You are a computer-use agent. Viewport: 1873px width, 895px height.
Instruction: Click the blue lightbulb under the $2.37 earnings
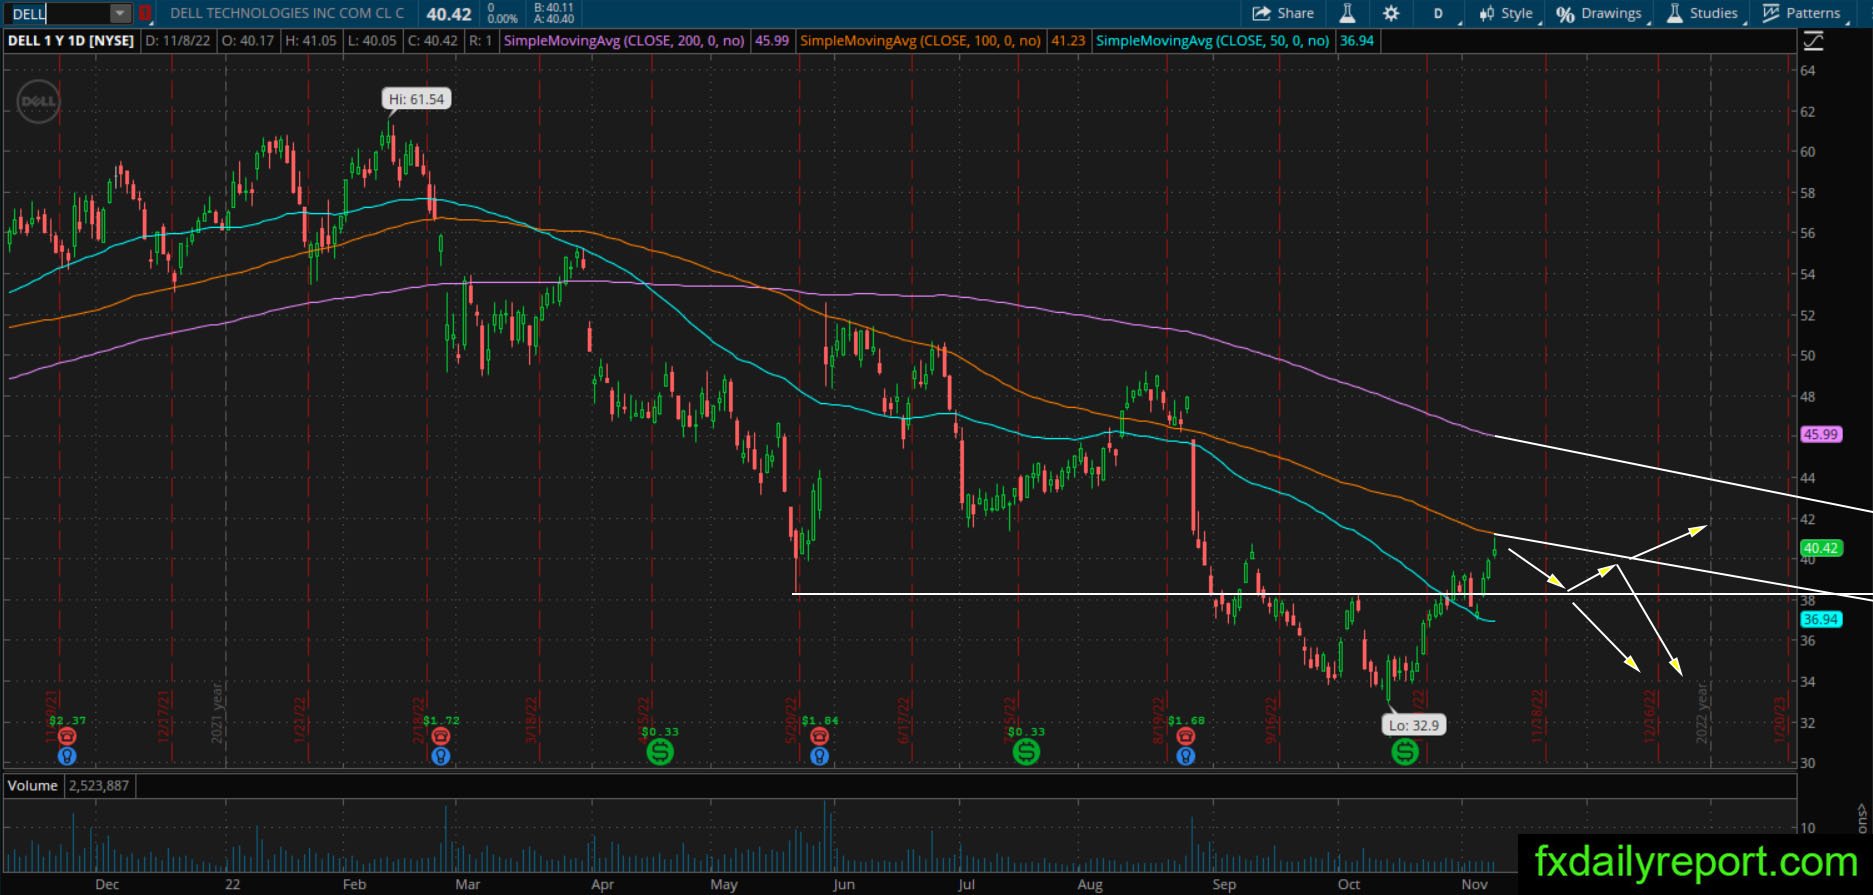click(x=67, y=756)
